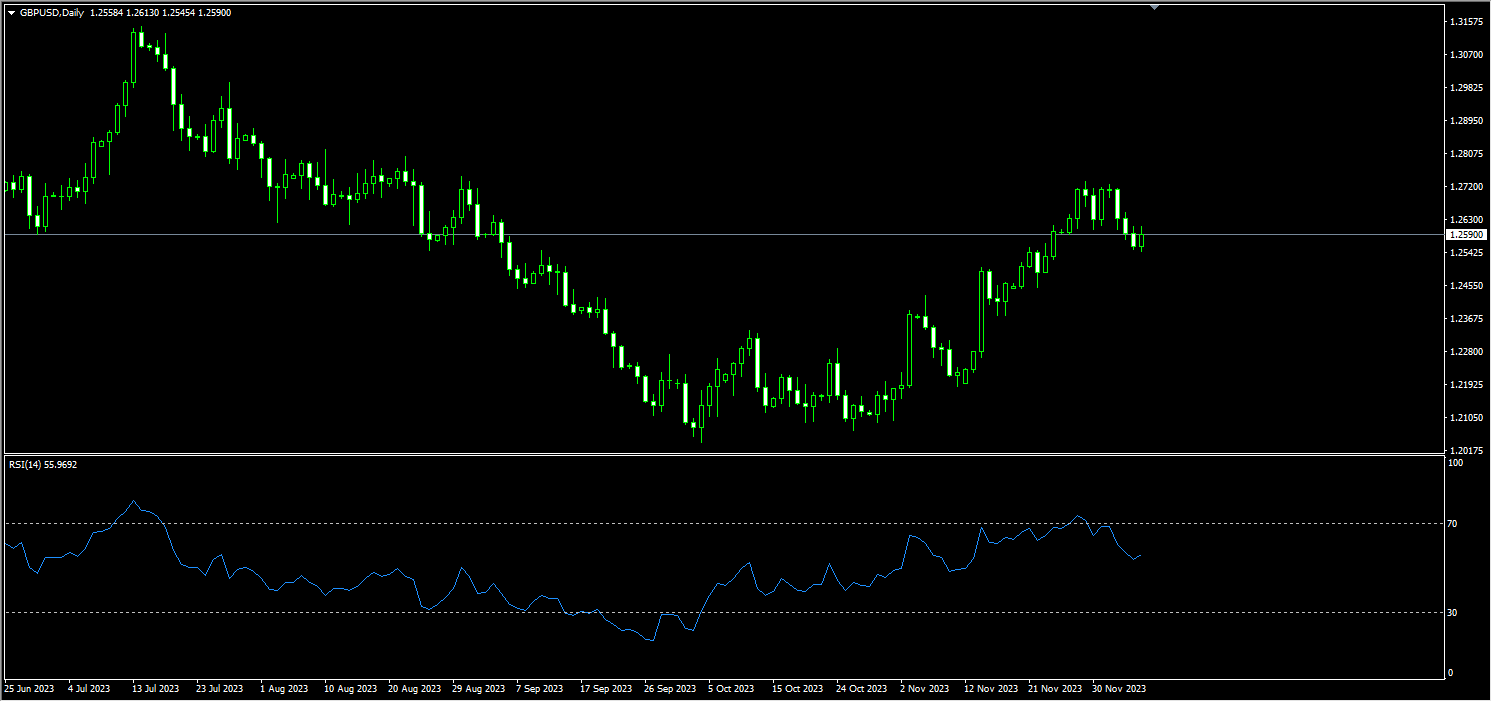The width and height of the screenshot is (1492, 702).
Task: Click the 17 Sep 2023 date label
Action: tap(607, 689)
